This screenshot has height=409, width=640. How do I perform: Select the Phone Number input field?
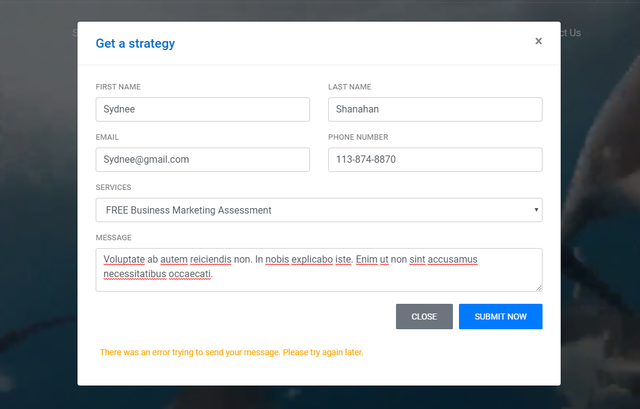[x=435, y=160]
